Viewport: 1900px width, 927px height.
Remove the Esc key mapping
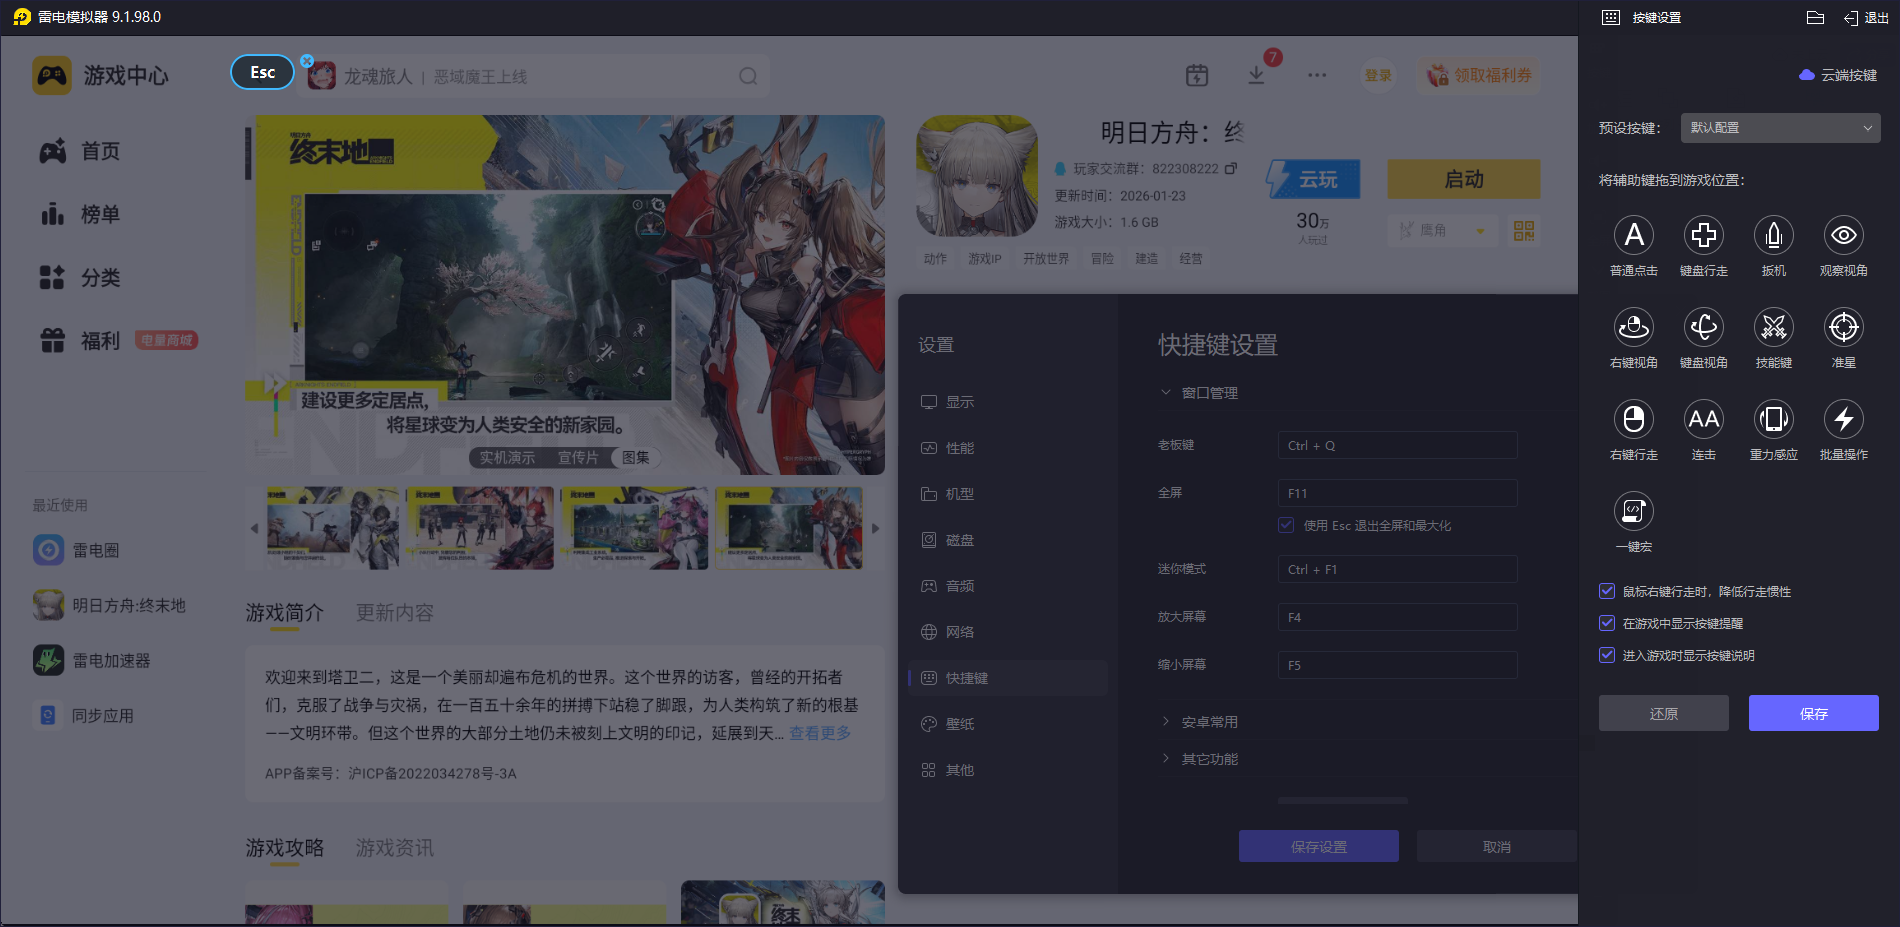pyautogui.click(x=307, y=61)
